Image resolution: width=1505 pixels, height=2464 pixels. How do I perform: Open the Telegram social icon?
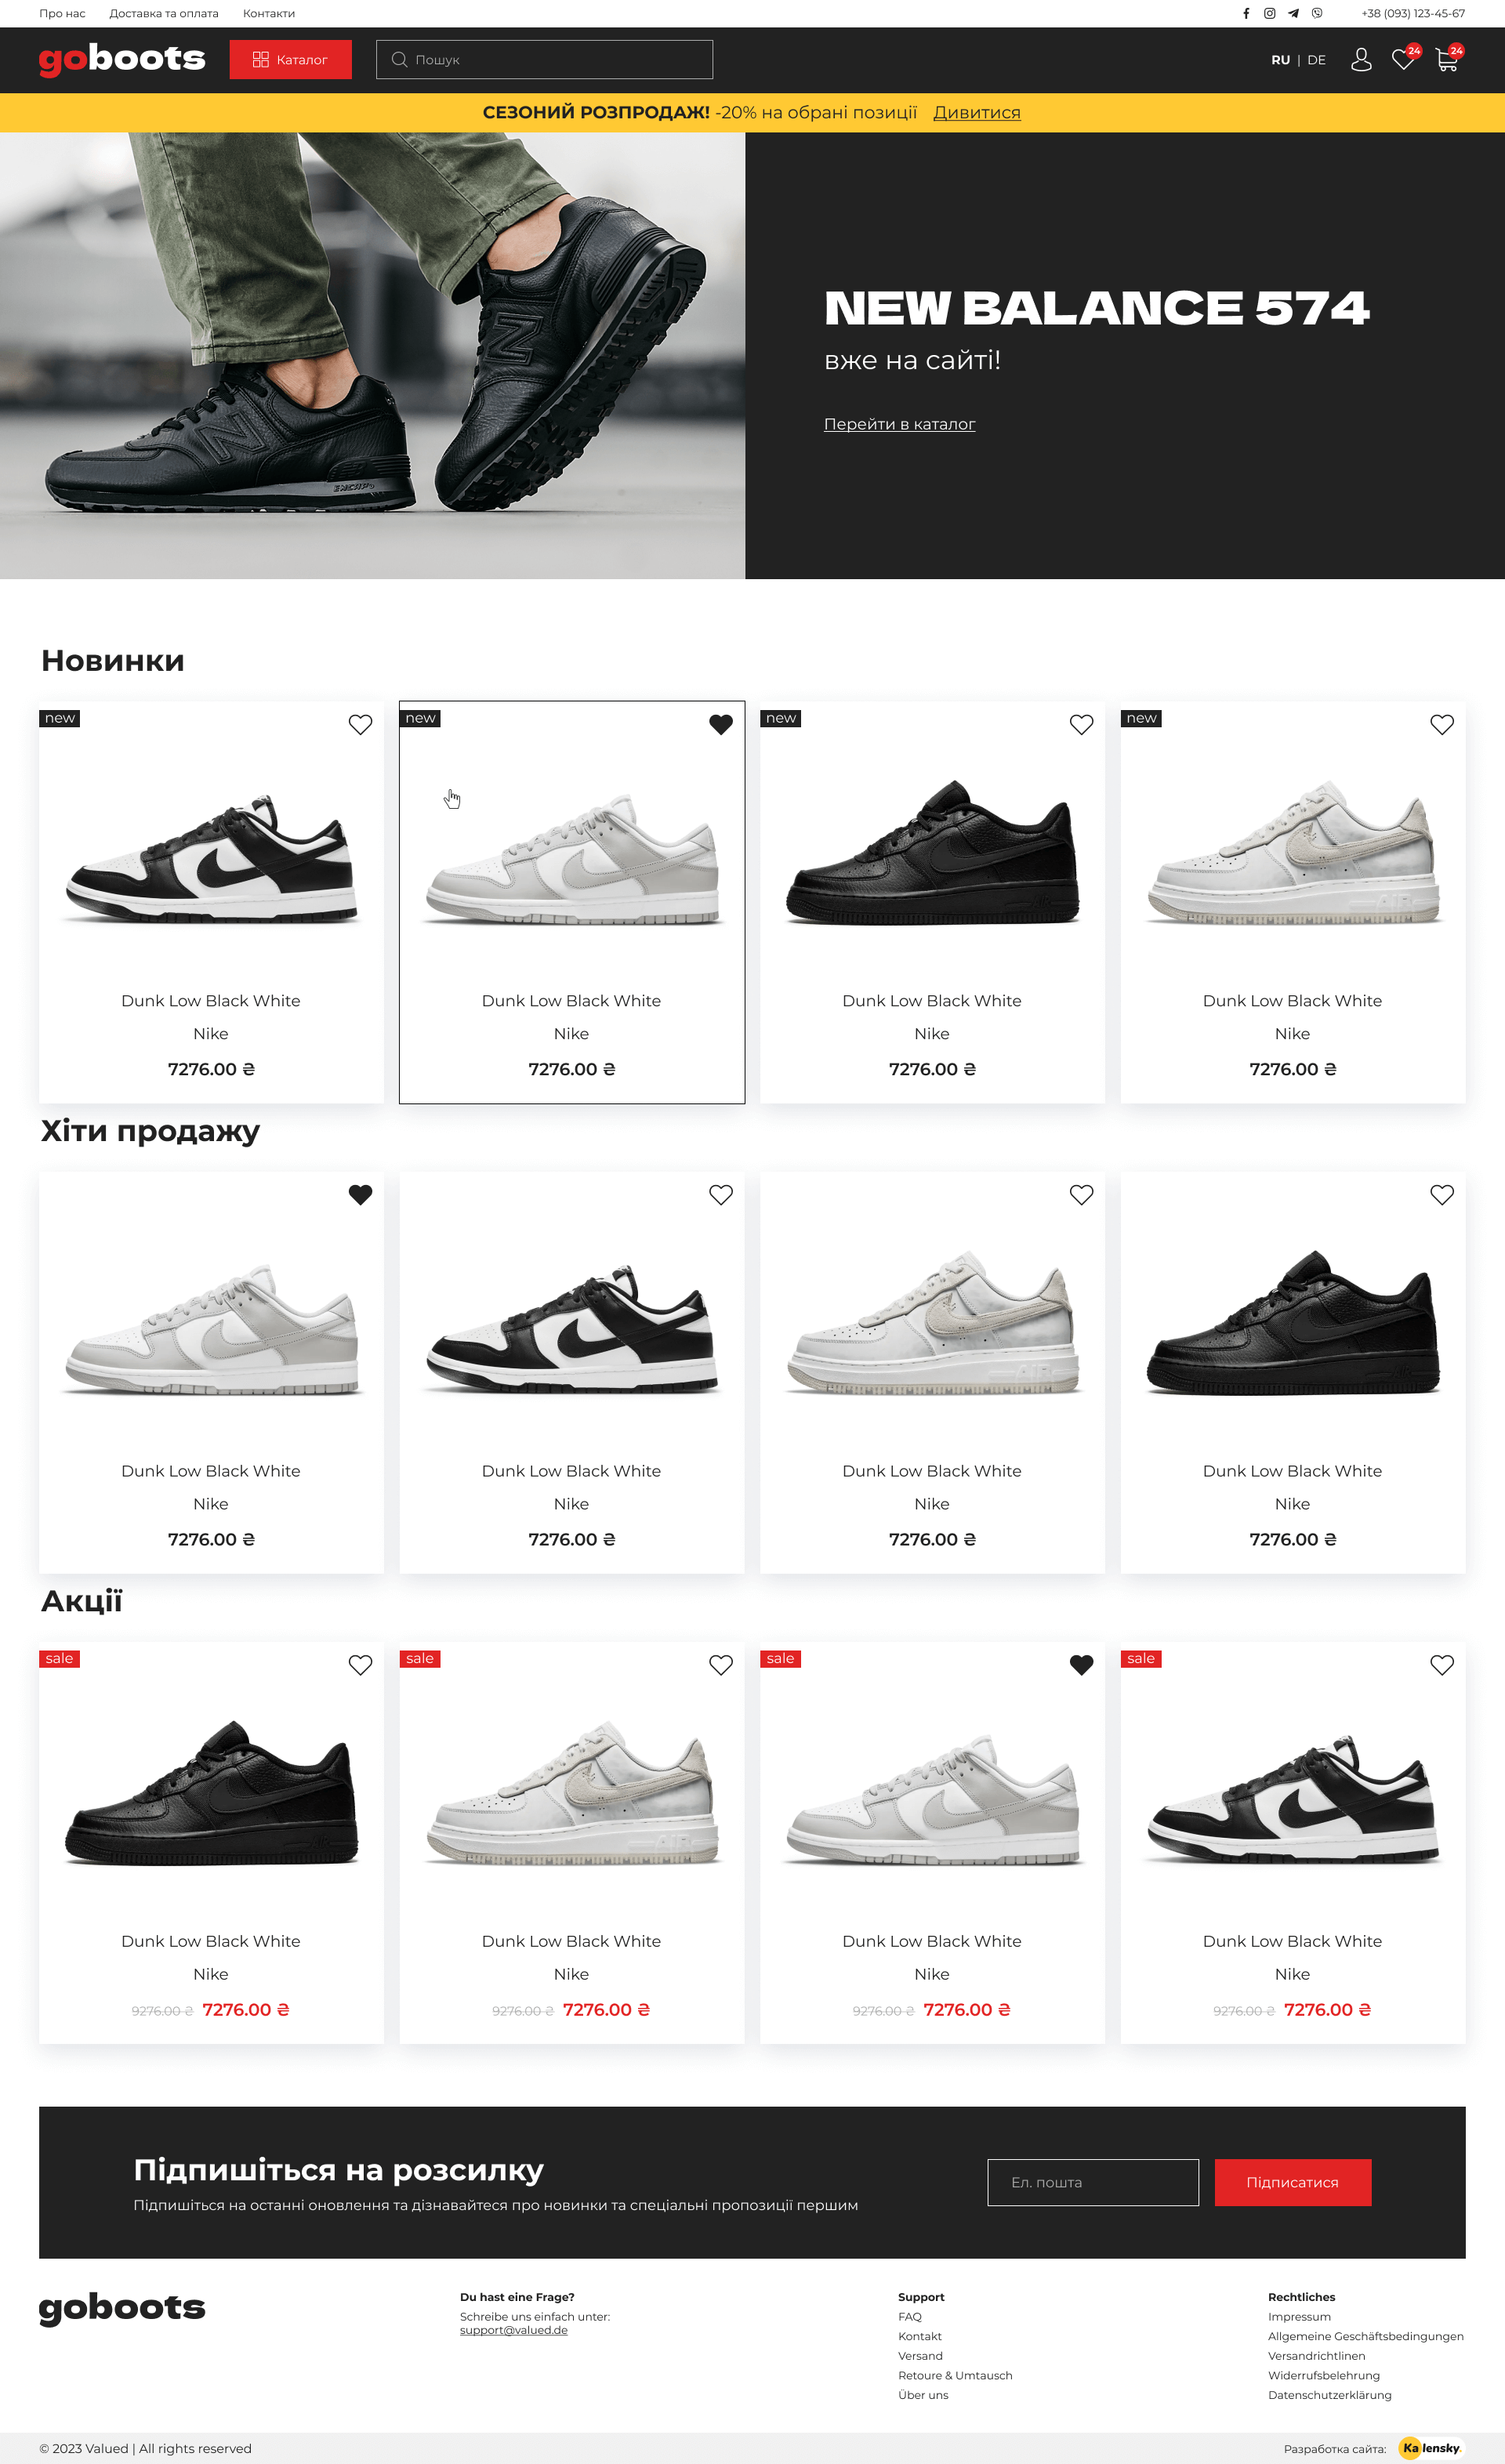1293,14
